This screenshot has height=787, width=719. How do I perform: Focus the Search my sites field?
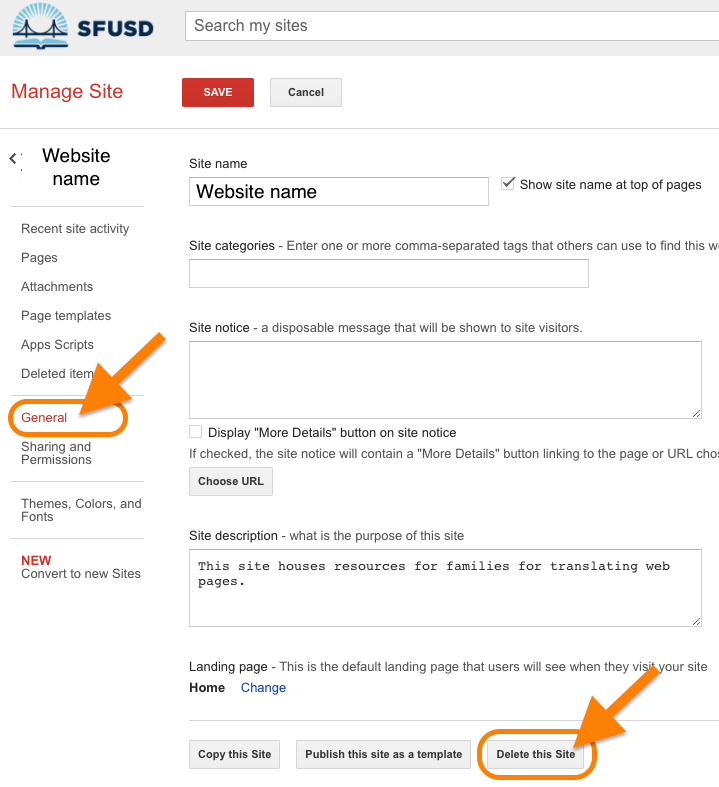pos(450,26)
